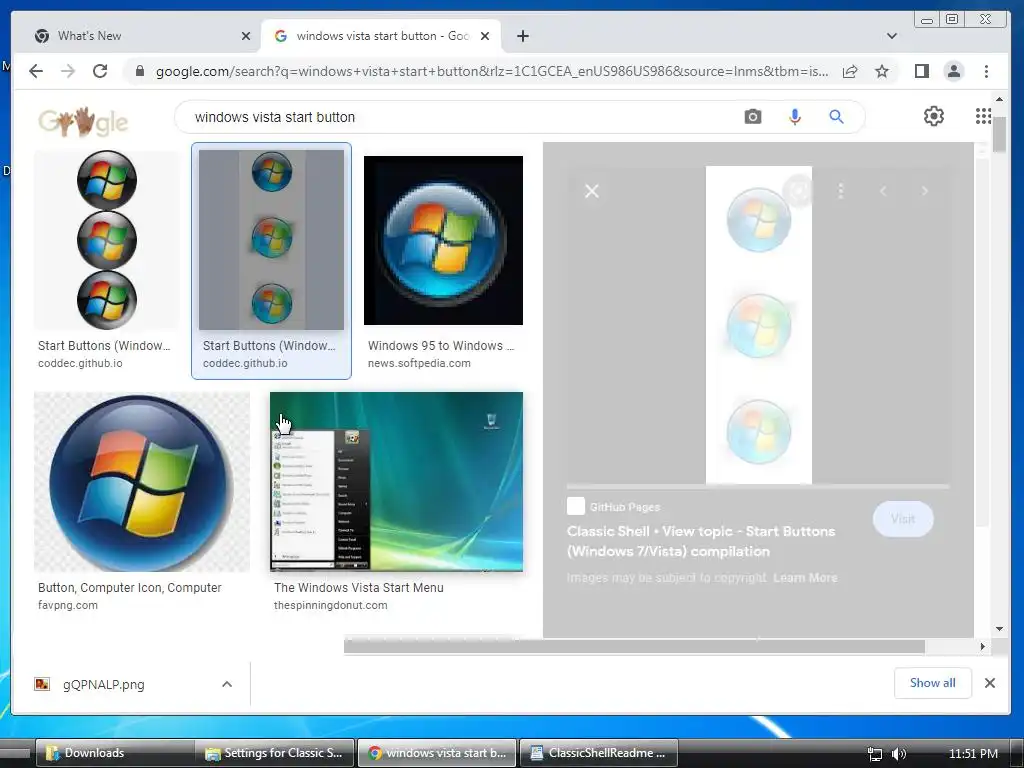The width and height of the screenshot is (1024, 768).
Task: Click the vertical page scrollbar thumb
Action: point(999,134)
